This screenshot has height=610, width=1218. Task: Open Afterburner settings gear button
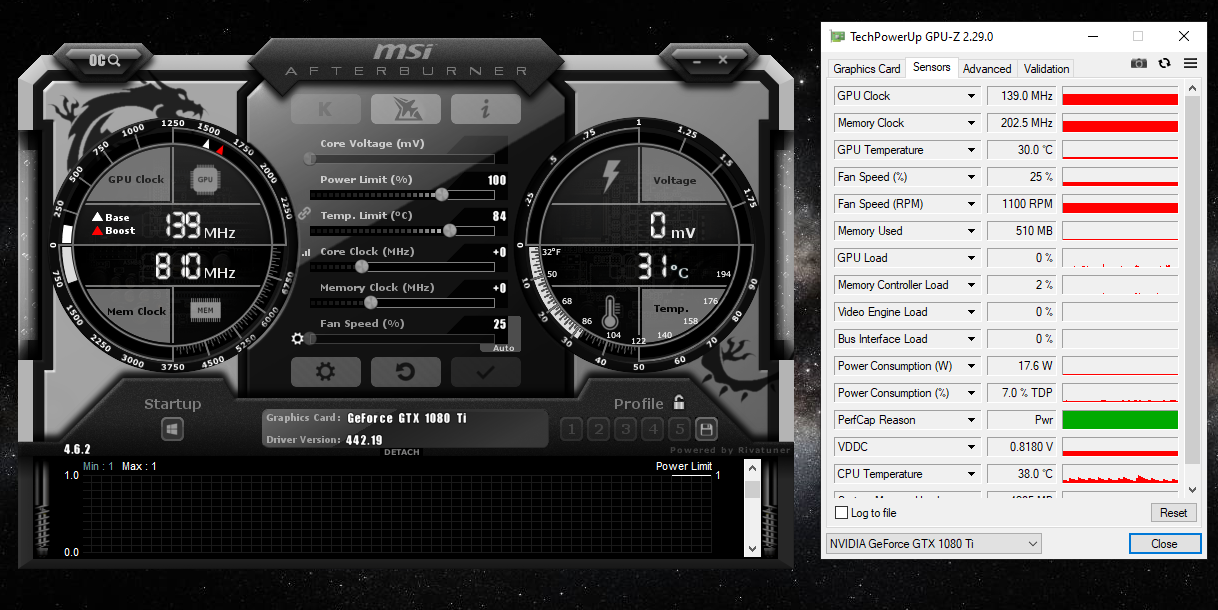point(326,372)
